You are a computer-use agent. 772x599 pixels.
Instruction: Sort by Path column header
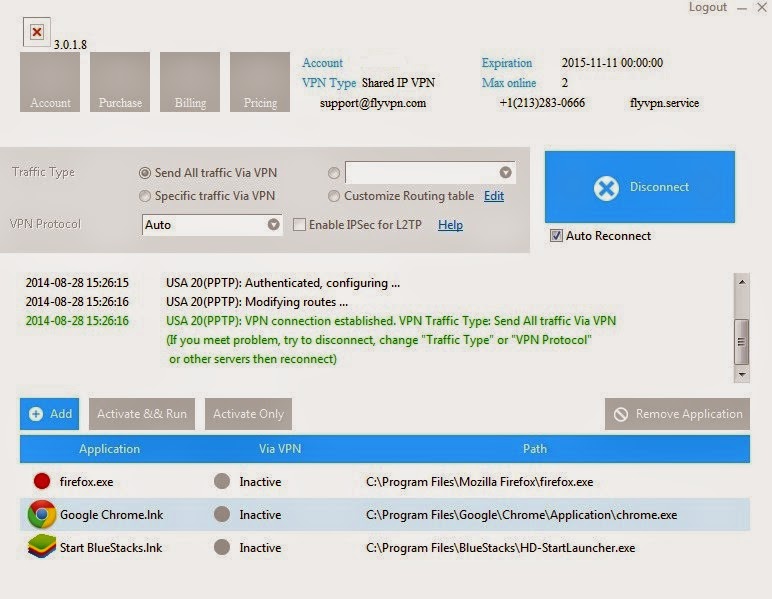click(x=535, y=449)
